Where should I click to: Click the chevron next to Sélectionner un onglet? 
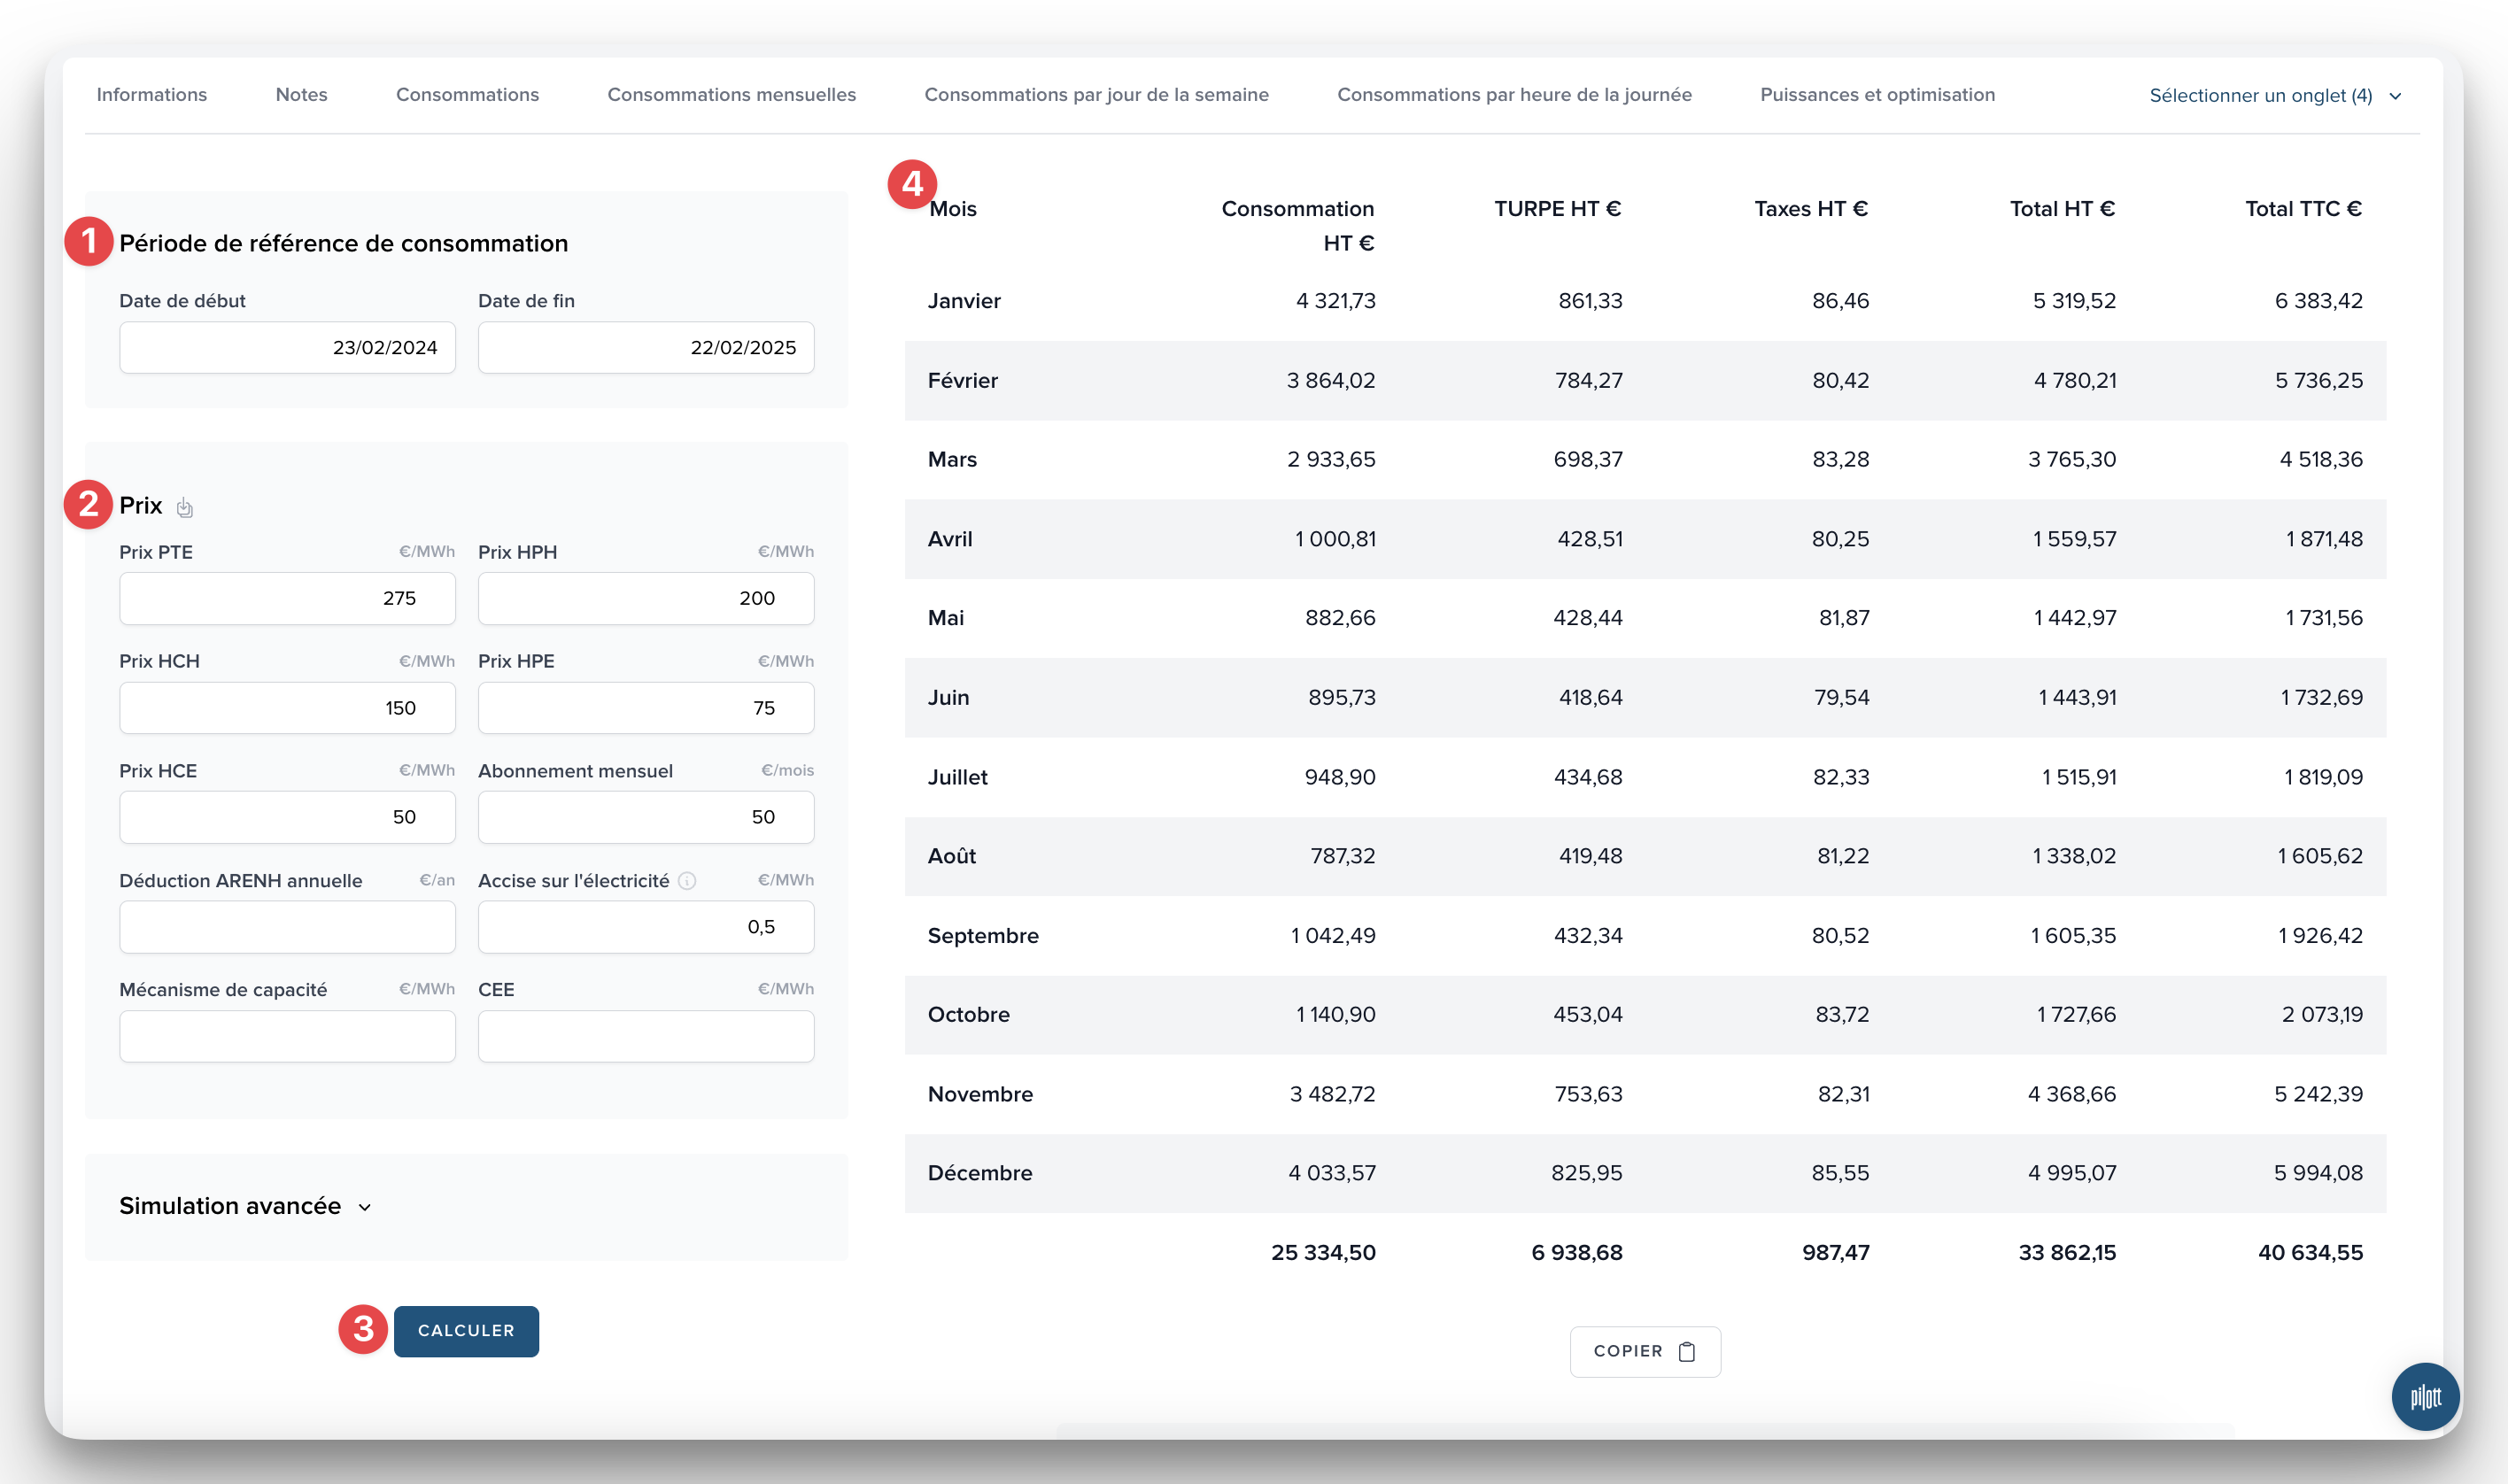(2395, 97)
